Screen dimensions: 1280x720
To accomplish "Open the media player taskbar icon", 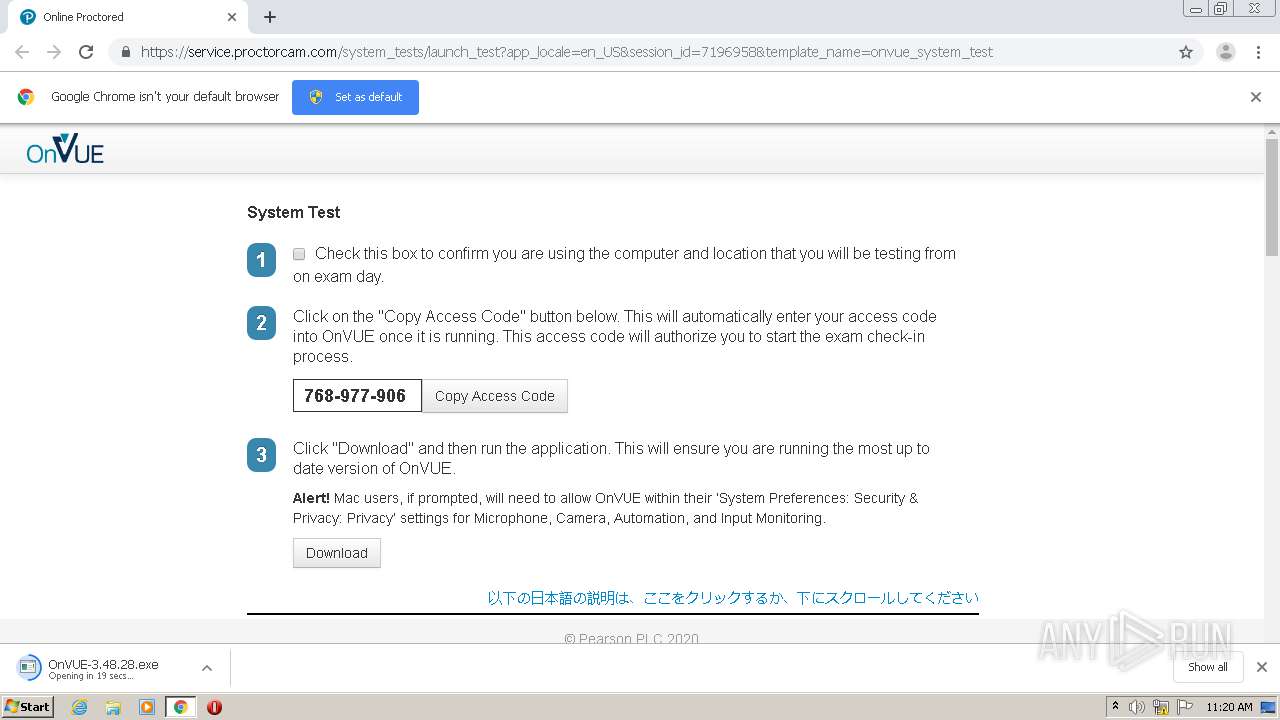I will point(147,707).
